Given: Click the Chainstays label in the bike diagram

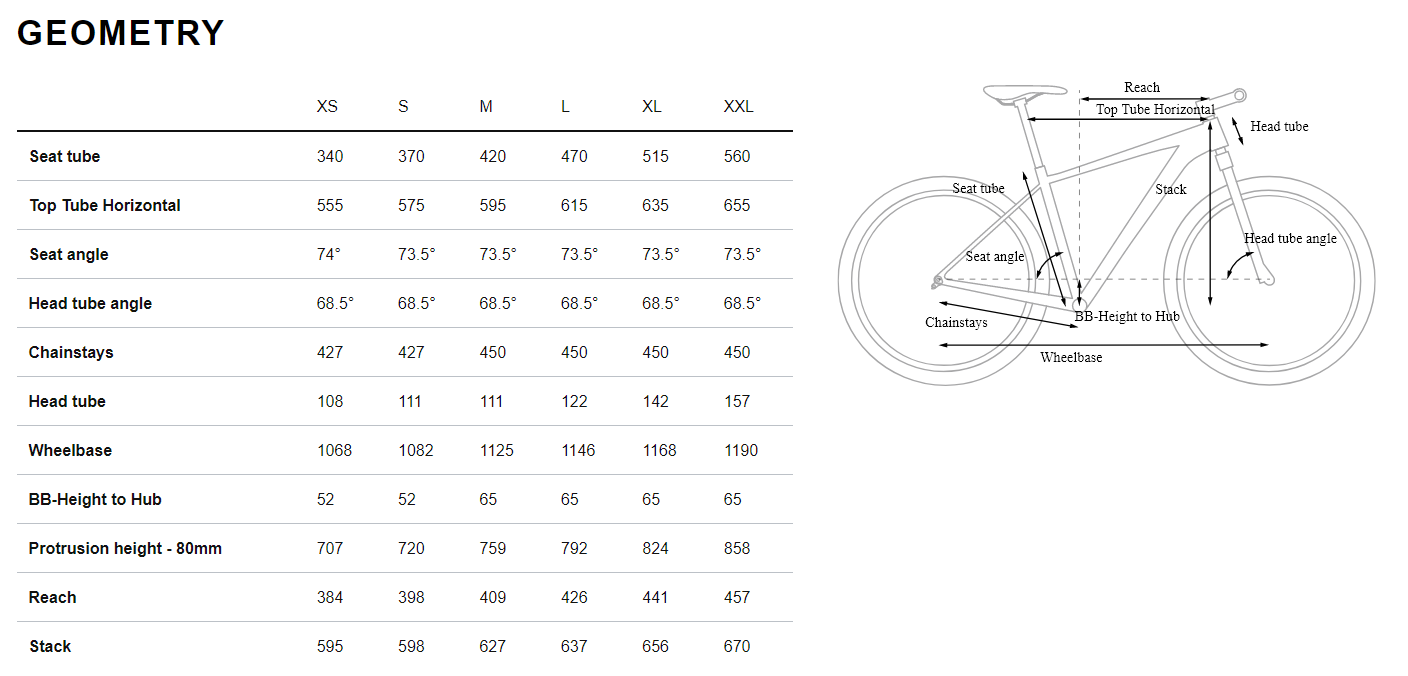Looking at the screenshot, I should [x=956, y=323].
